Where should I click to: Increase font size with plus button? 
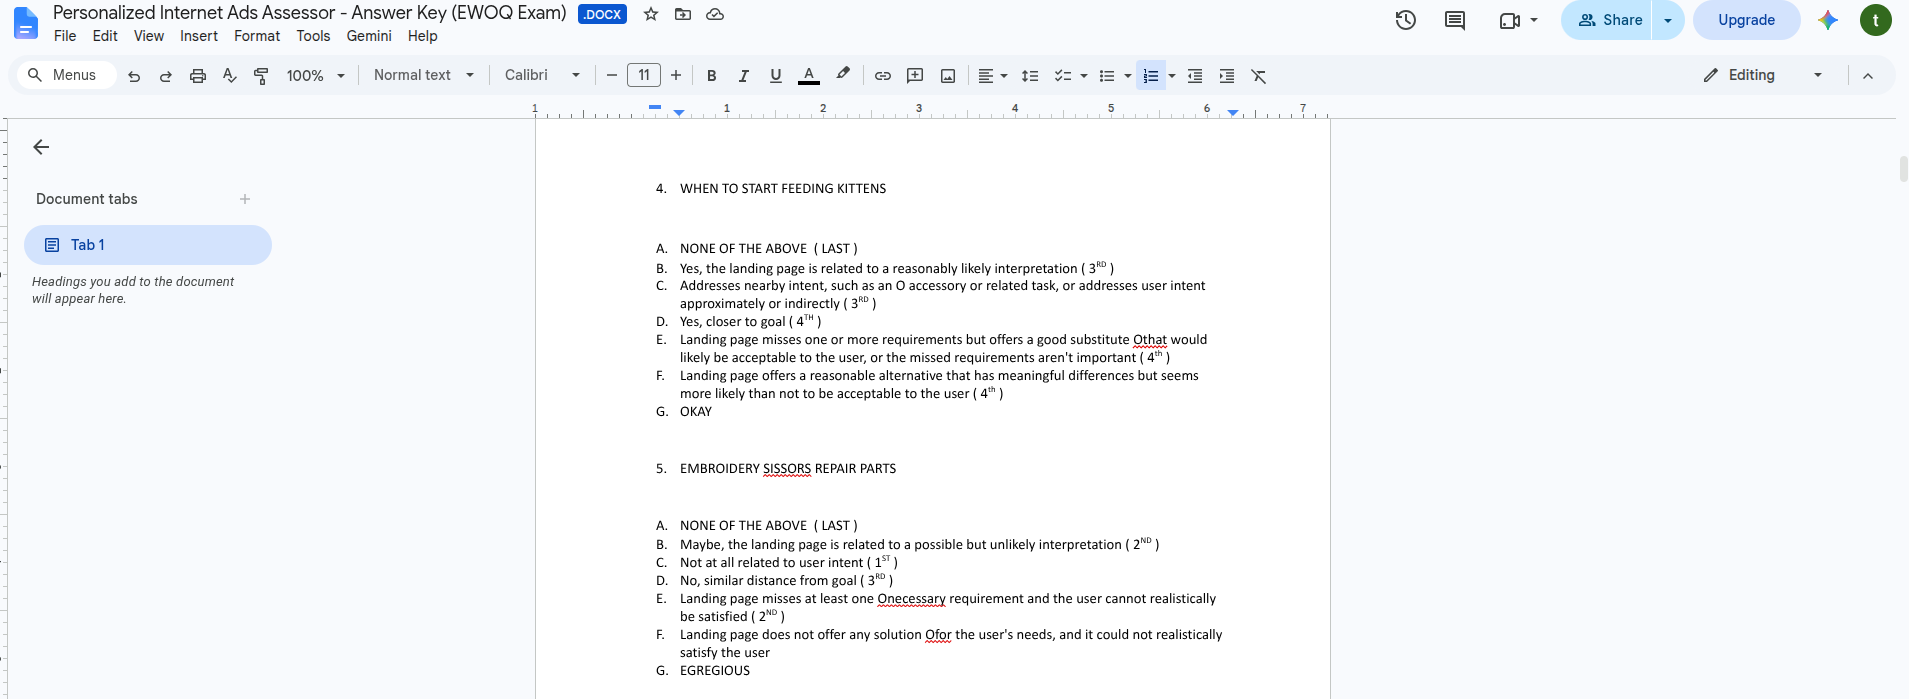[x=676, y=76]
